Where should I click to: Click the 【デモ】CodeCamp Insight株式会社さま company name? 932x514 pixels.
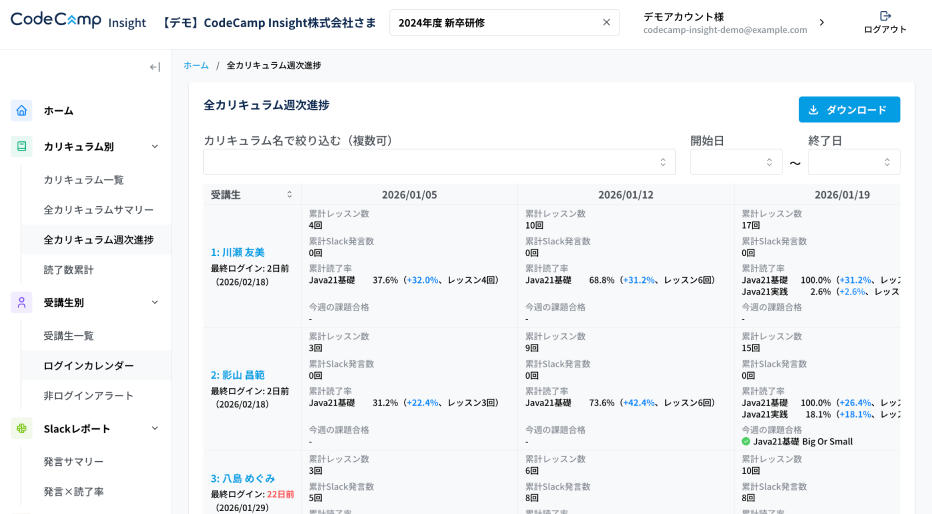point(269,23)
